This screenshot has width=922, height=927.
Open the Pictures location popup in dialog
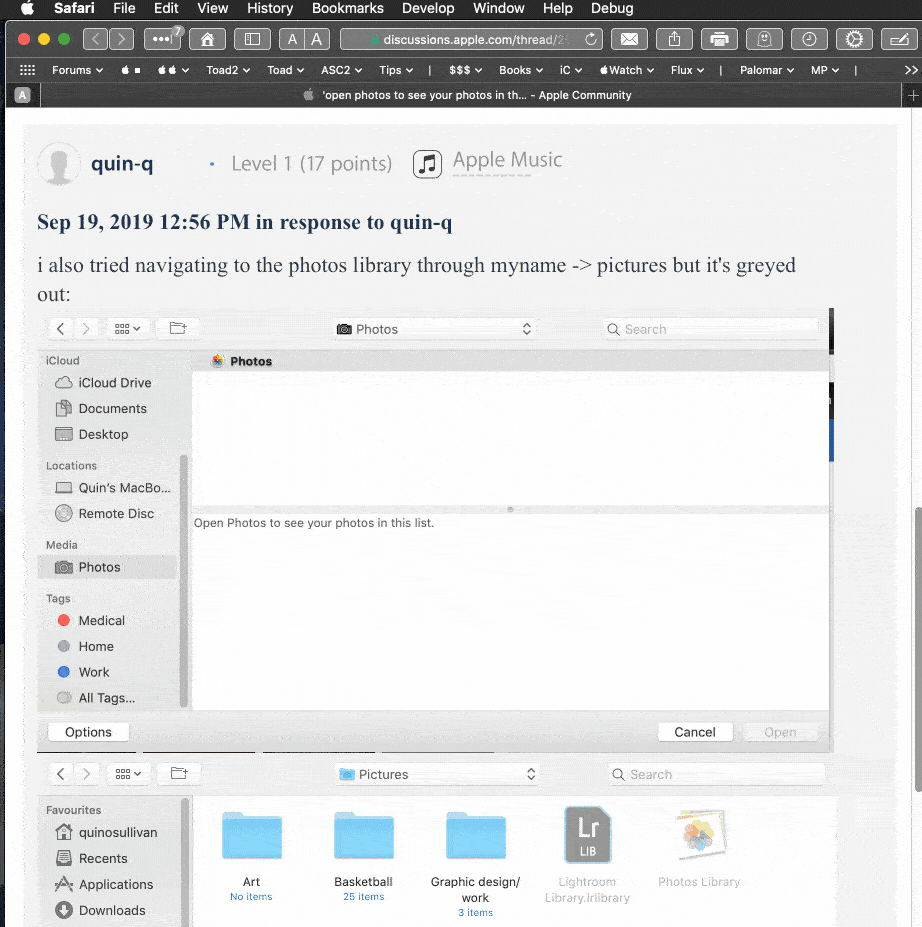tap(437, 774)
